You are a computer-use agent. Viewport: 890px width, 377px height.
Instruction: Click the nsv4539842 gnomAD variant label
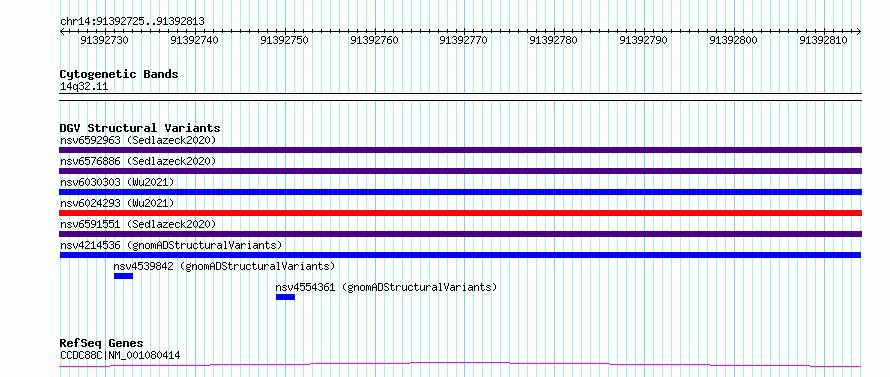click(x=224, y=266)
